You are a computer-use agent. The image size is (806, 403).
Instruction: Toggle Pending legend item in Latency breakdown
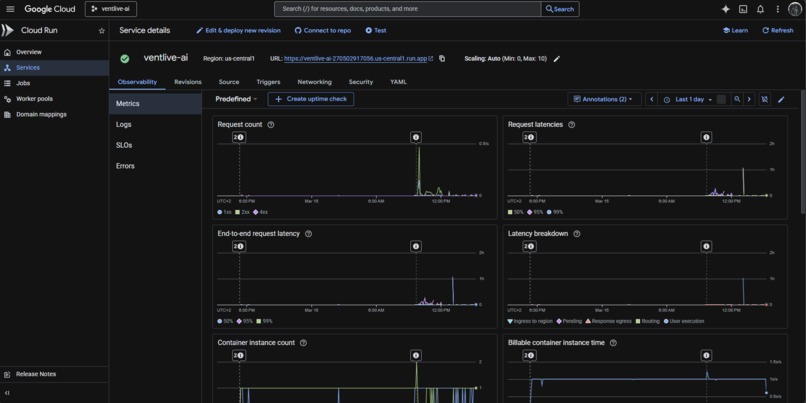tap(569, 321)
